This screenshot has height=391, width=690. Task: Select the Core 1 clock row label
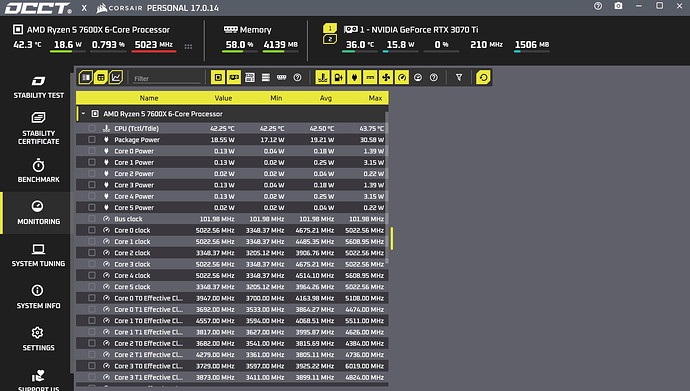132,241
